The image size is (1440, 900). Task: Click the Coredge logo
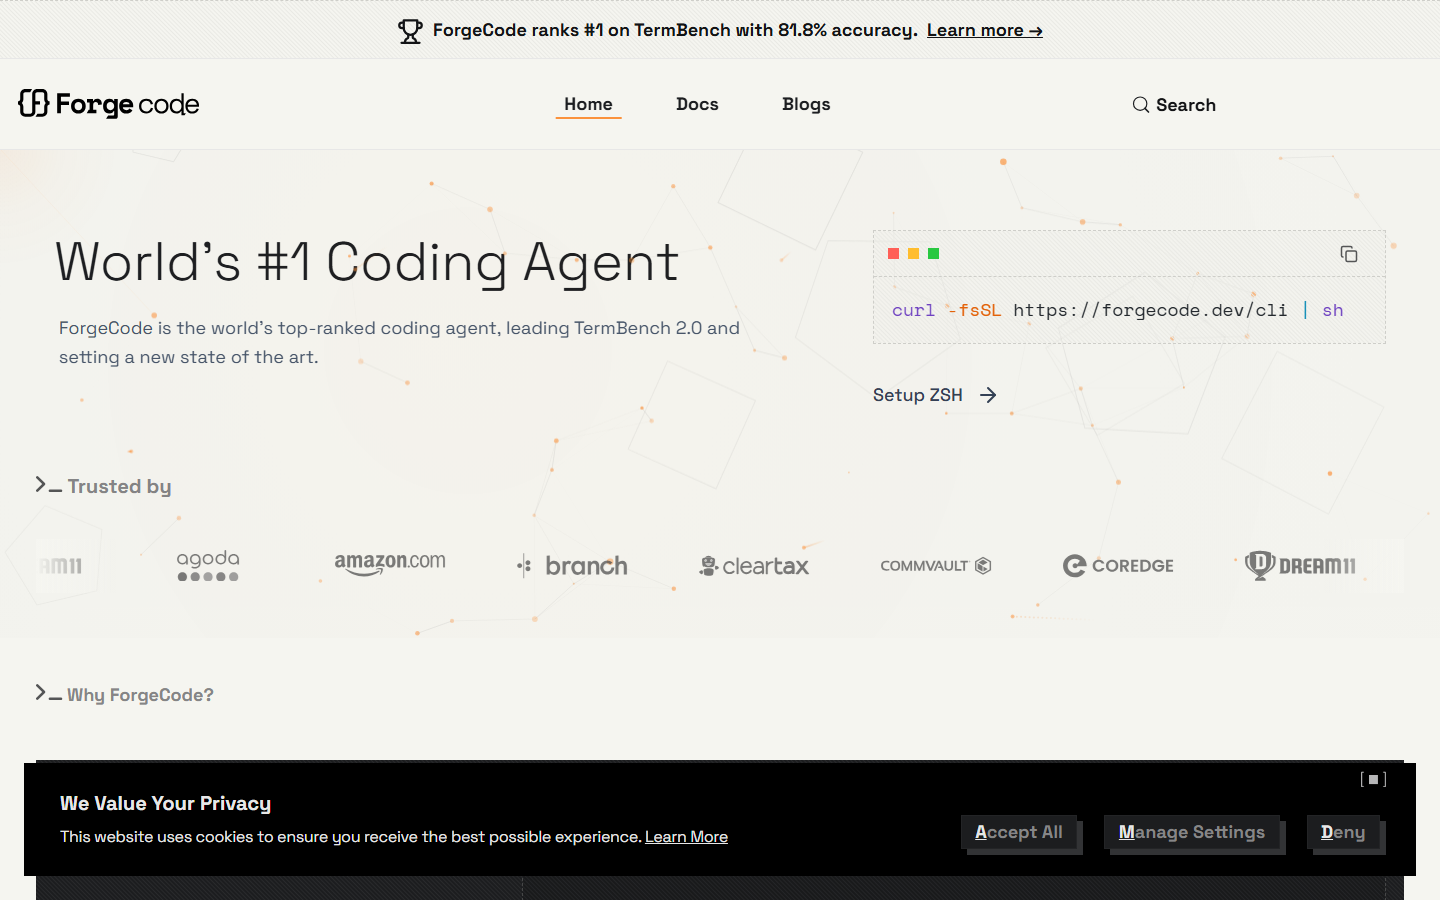1117,565
